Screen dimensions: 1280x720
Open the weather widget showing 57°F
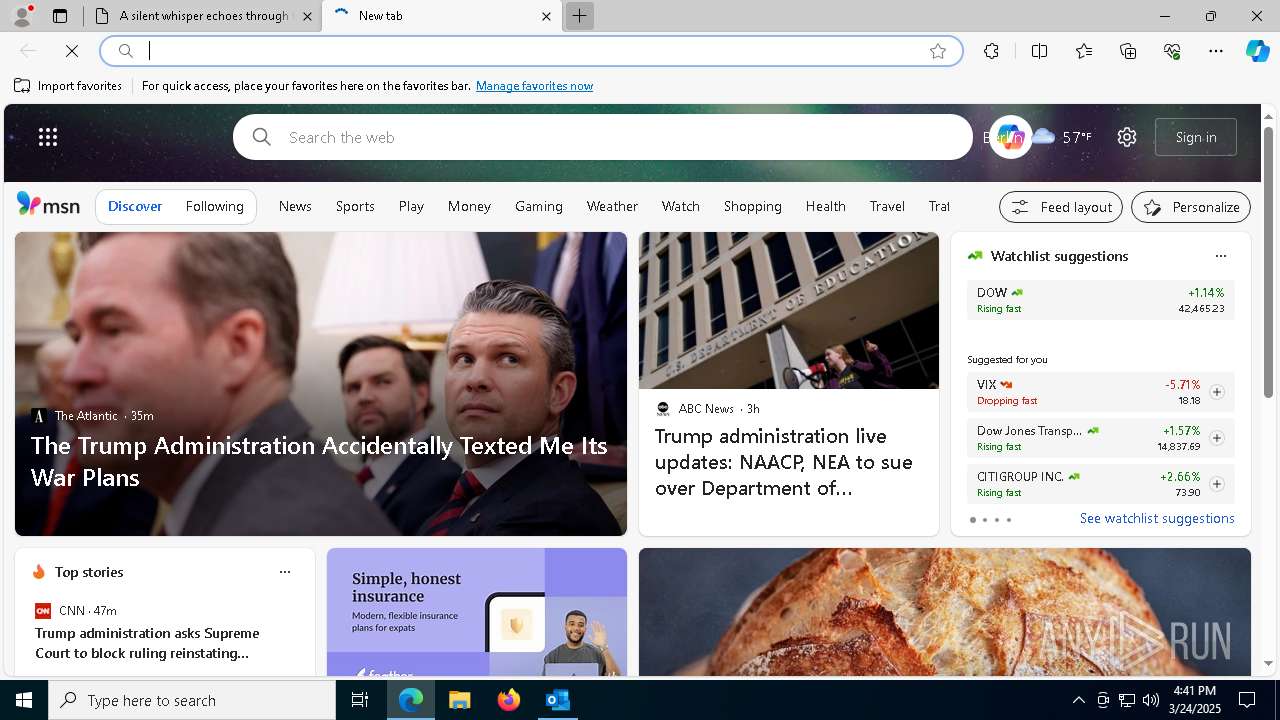[x=1062, y=137]
